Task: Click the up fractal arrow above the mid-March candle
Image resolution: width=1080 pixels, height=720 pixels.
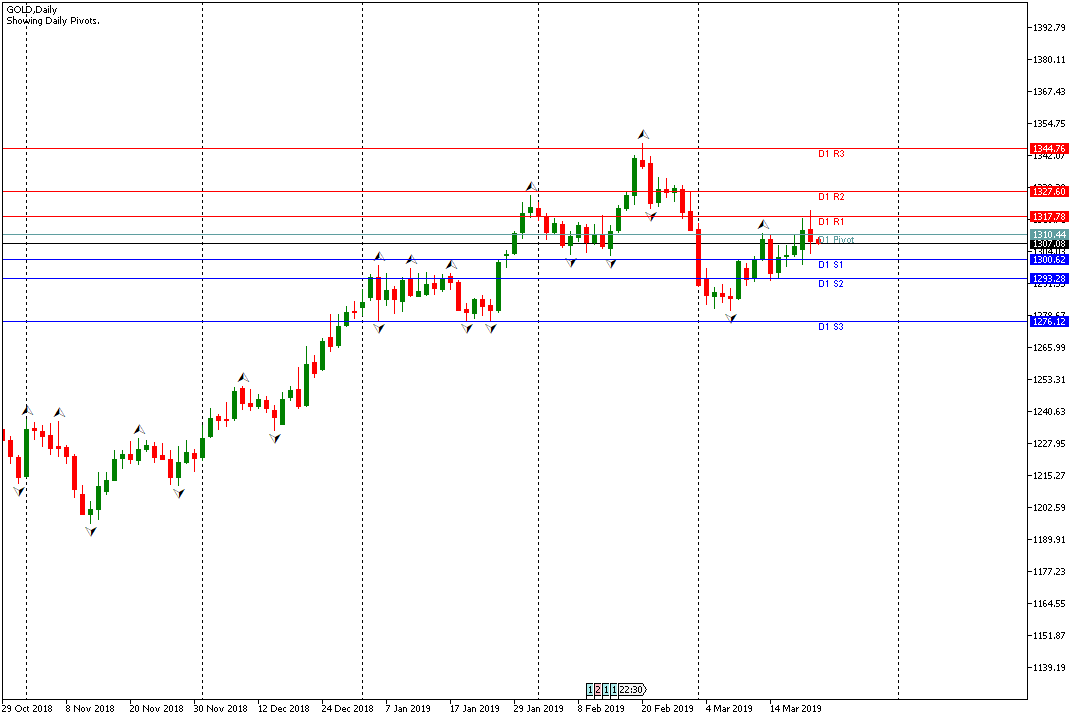Action: 763,224
